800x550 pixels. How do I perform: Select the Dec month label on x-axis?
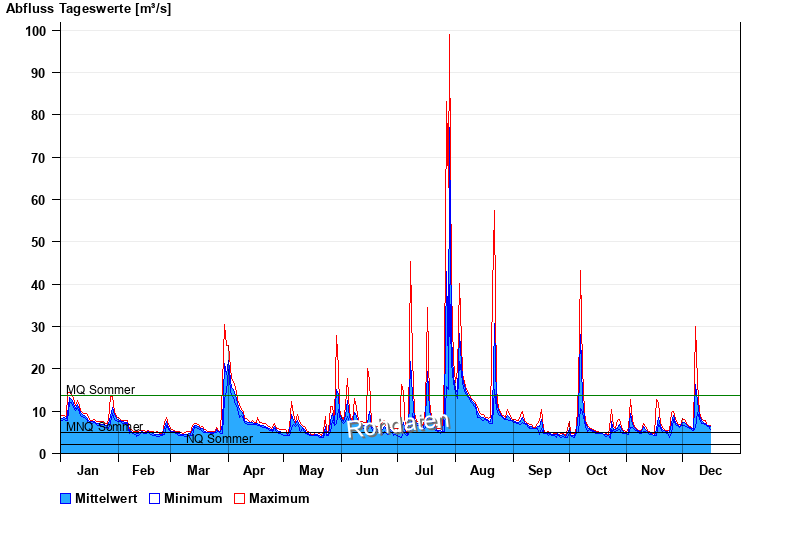point(710,471)
